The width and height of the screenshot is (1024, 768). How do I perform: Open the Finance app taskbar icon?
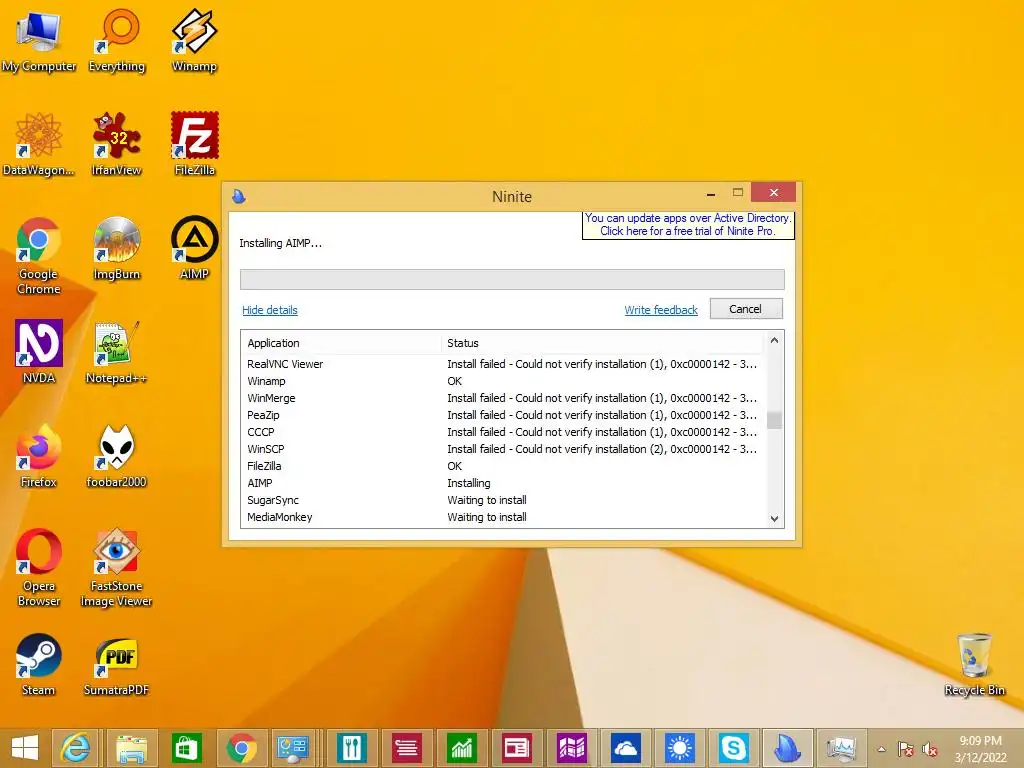point(462,748)
